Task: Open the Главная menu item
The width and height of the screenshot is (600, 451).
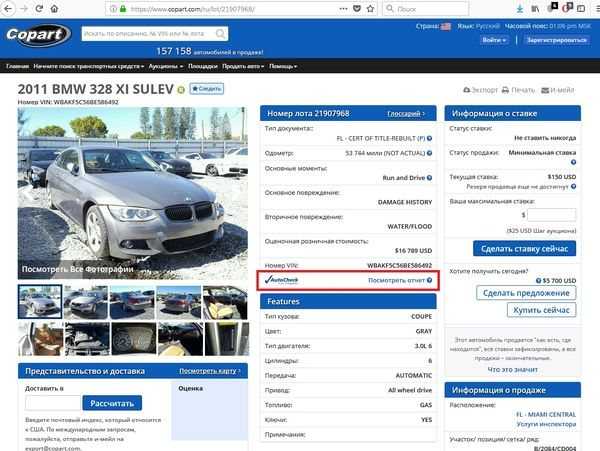Action: point(17,67)
